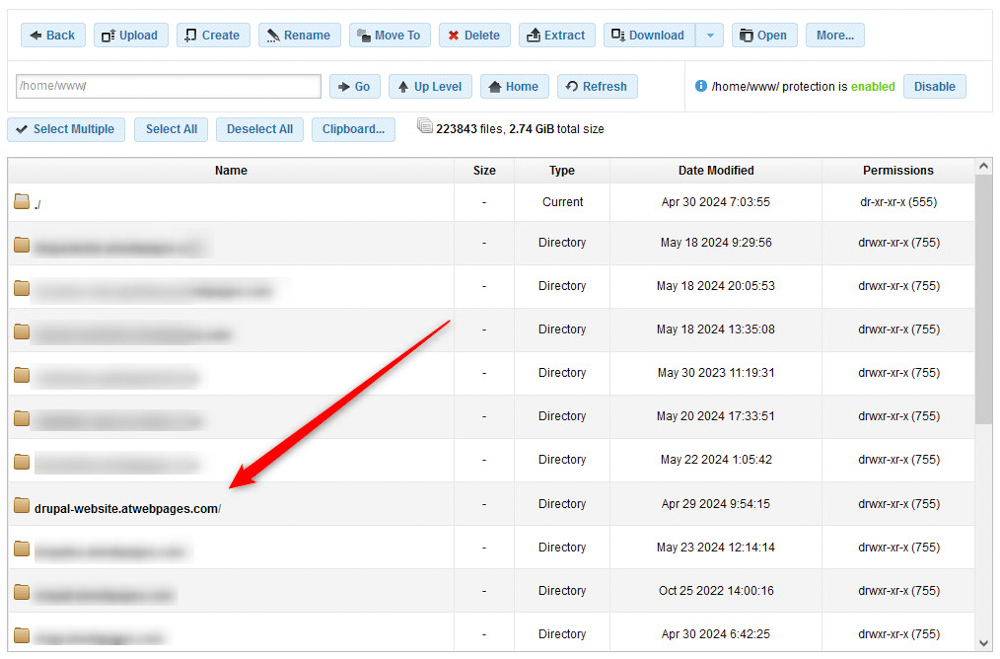
Task: Click the Select All button
Action: coord(170,129)
